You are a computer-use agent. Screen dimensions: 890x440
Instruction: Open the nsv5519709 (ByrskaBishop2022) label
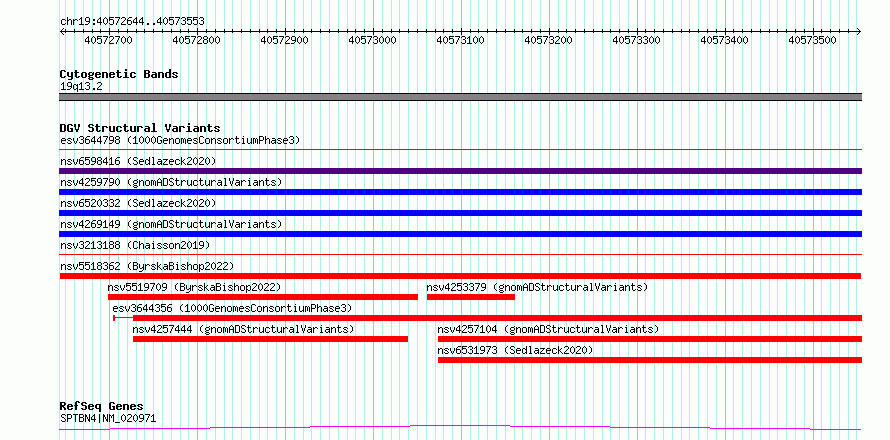pyautogui.click(x=195, y=287)
